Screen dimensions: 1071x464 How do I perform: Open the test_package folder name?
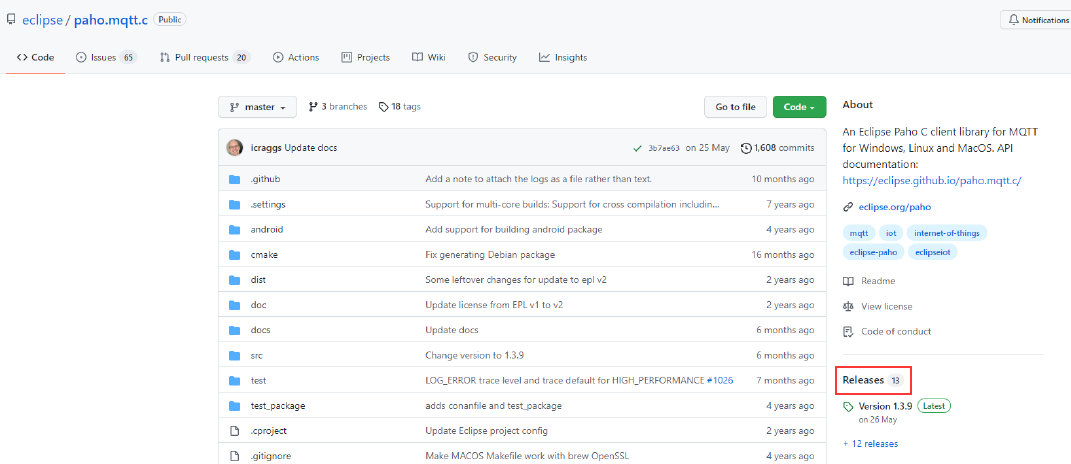click(278, 406)
